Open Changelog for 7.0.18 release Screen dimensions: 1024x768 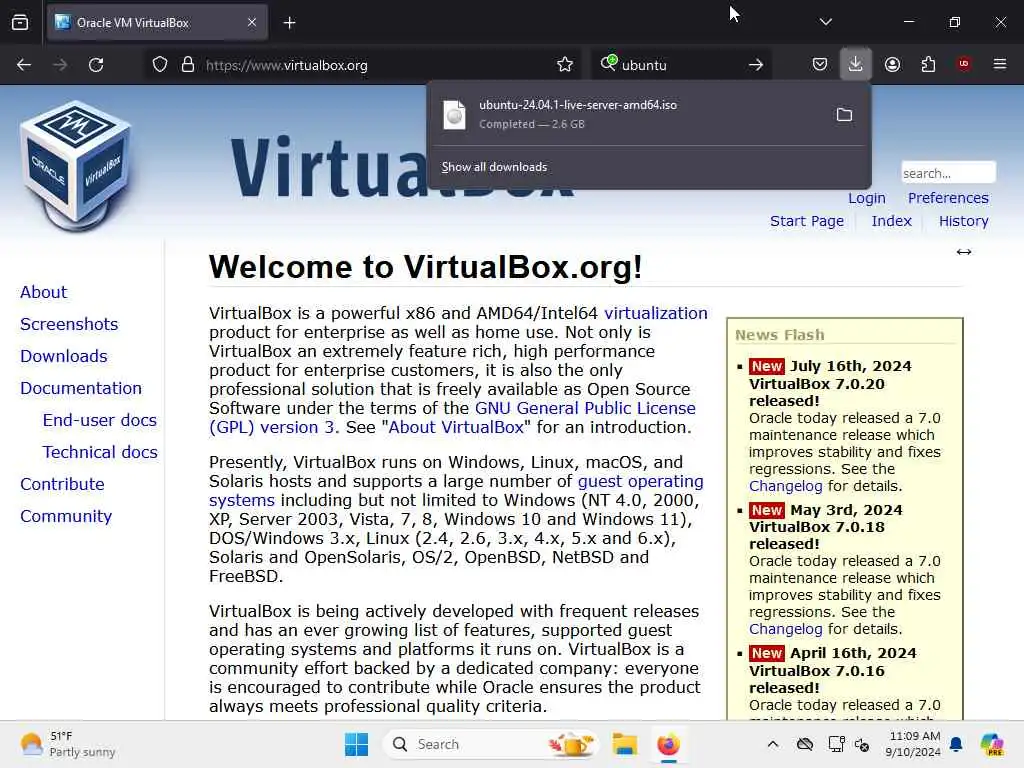click(x=786, y=629)
